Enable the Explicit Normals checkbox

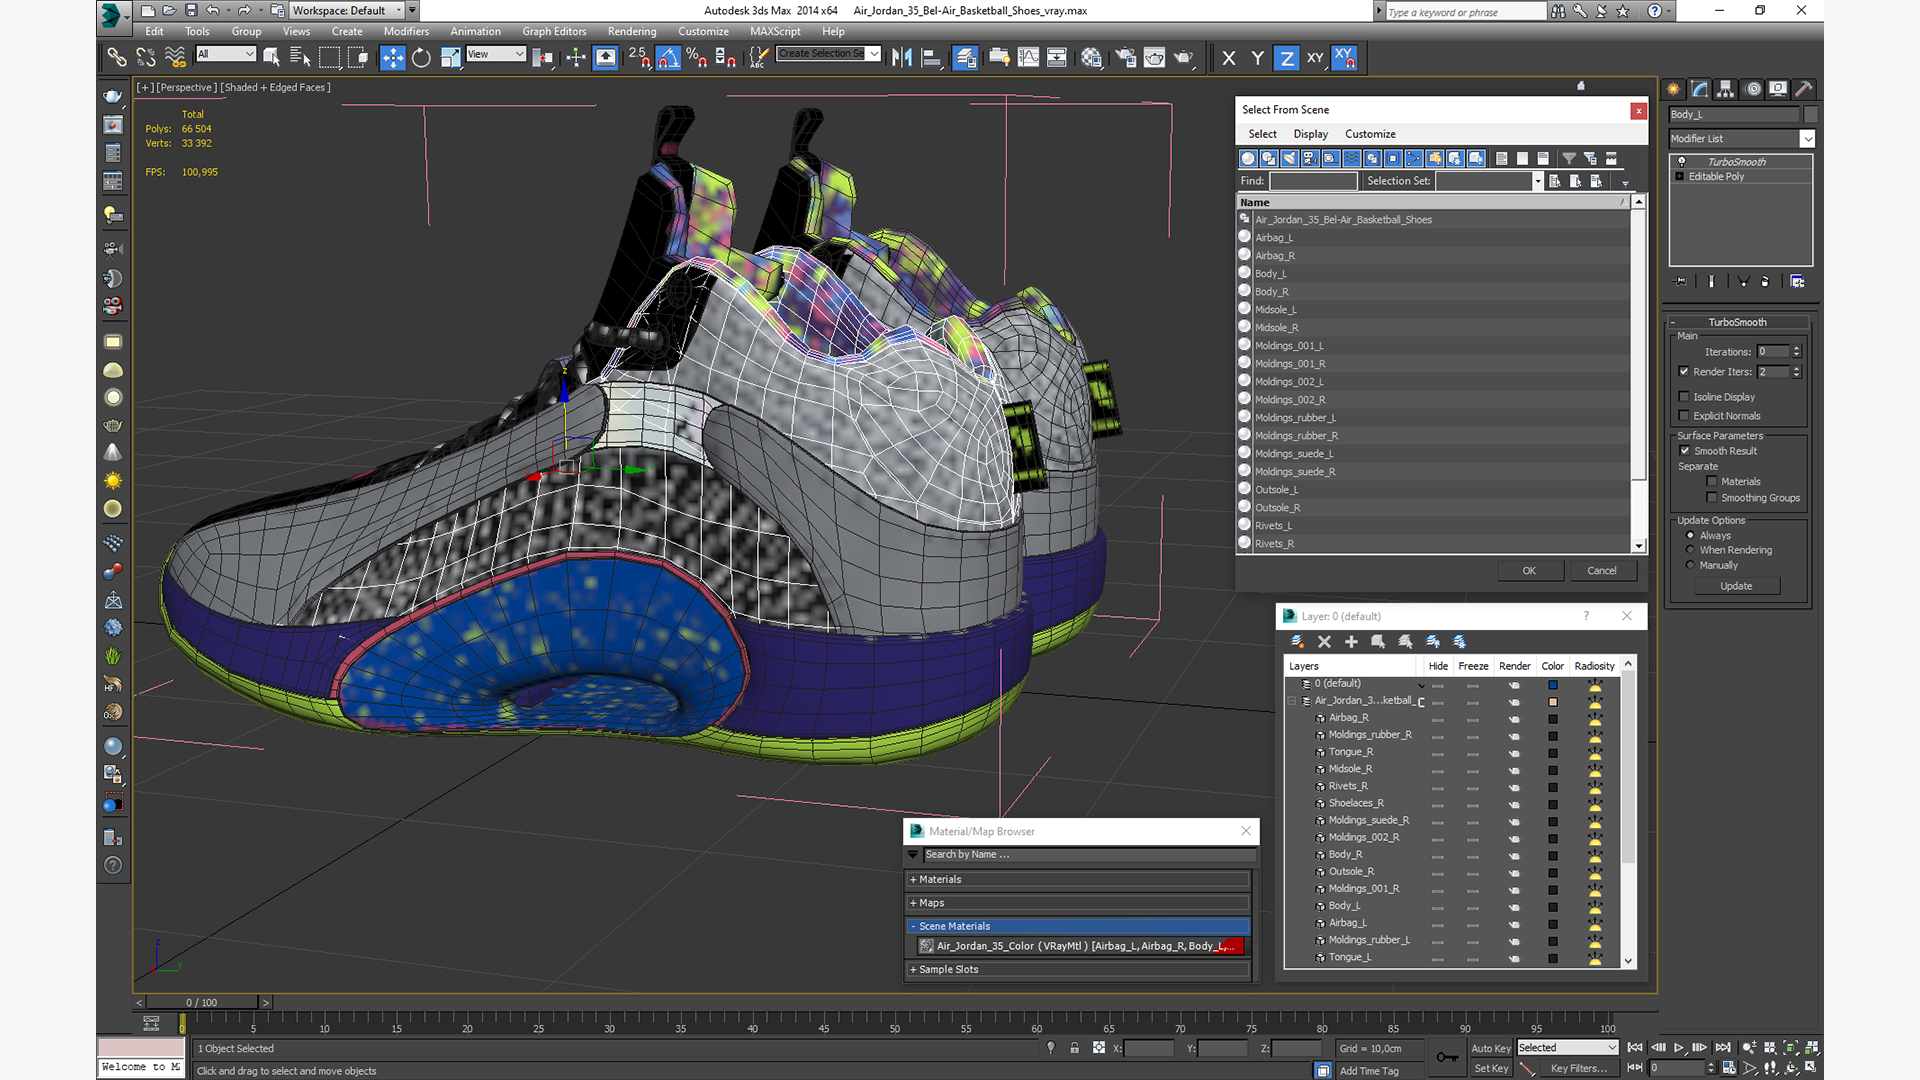pos(1685,416)
